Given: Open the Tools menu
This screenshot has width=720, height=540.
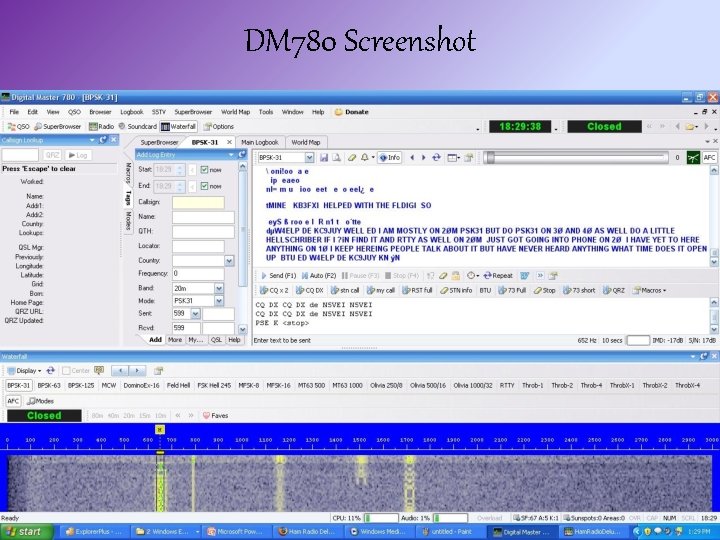Looking at the screenshot, I should [x=266, y=112].
